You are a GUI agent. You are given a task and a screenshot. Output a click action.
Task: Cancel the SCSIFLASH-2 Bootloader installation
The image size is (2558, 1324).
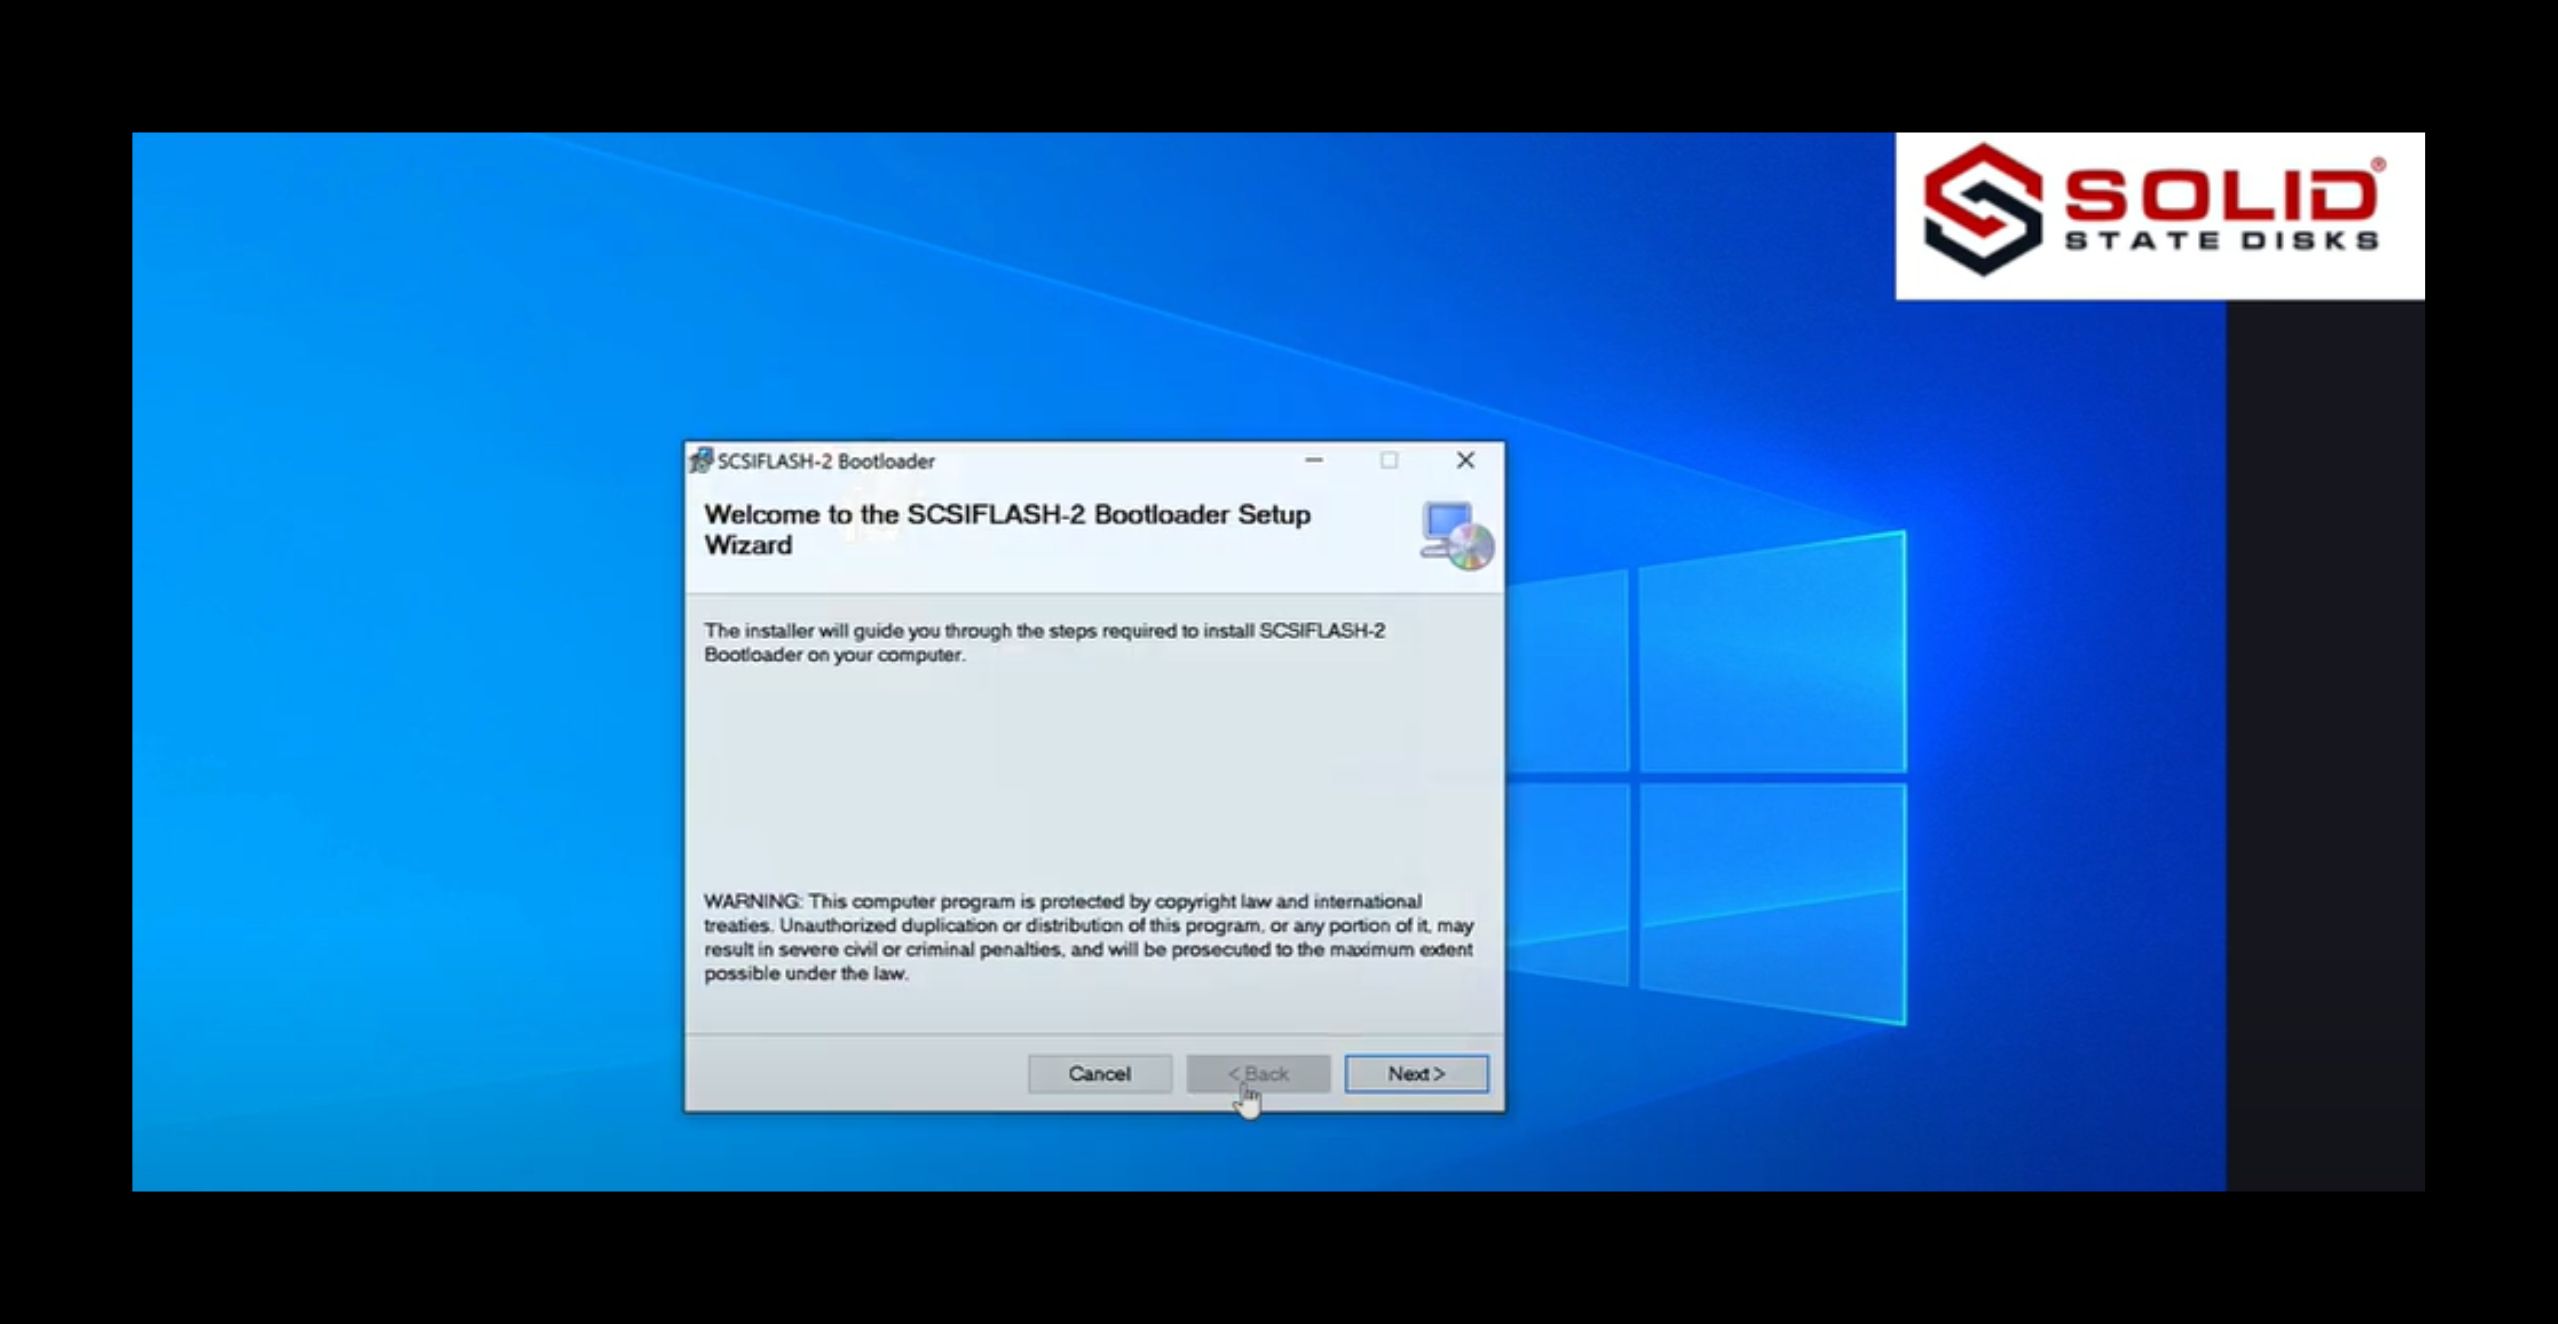[x=1099, y=1073]
